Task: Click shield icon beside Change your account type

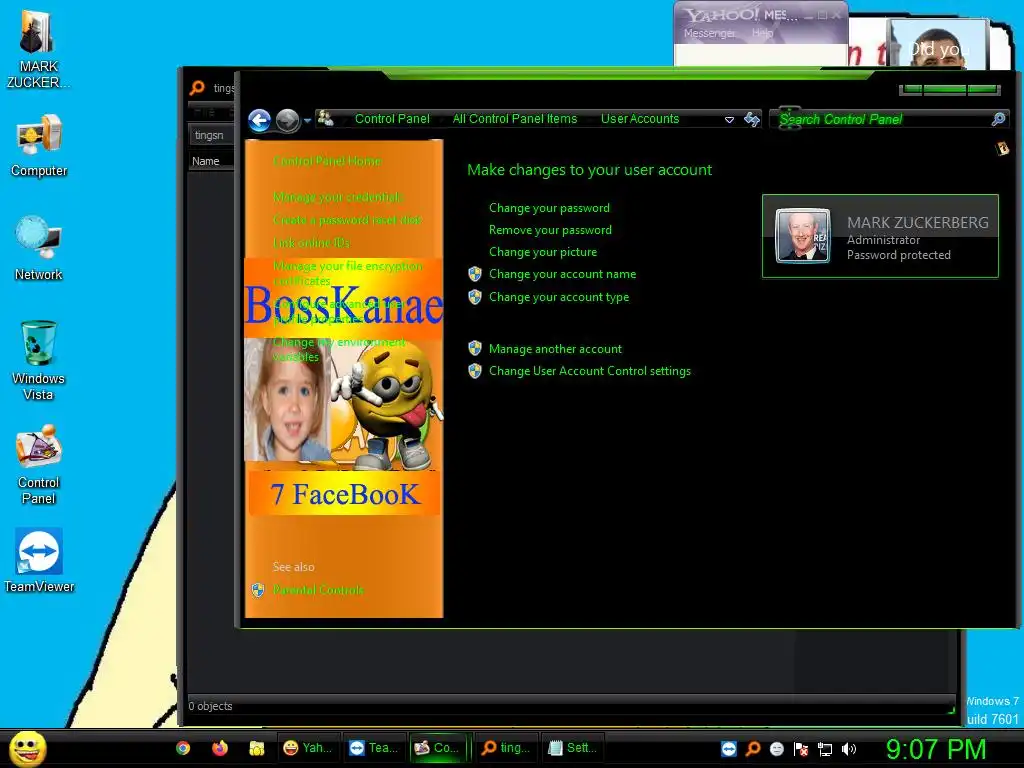Action: click(x=475, y=297)
